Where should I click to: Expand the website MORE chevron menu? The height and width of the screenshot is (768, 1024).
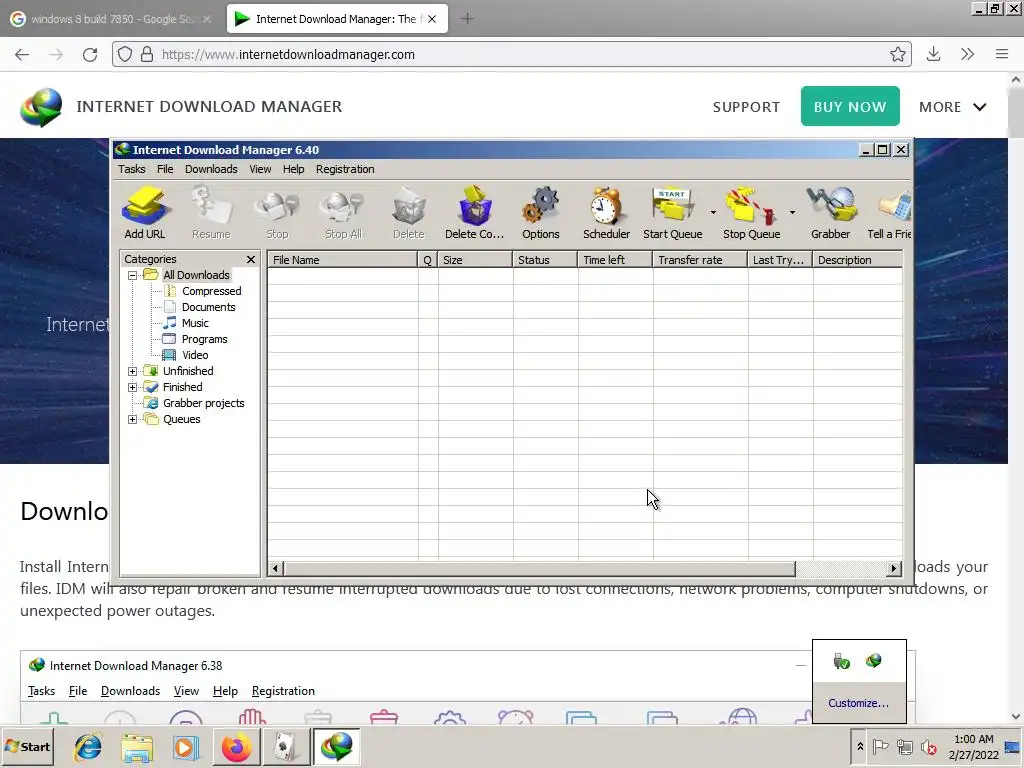pyautogui.click(x=980, y=107)
